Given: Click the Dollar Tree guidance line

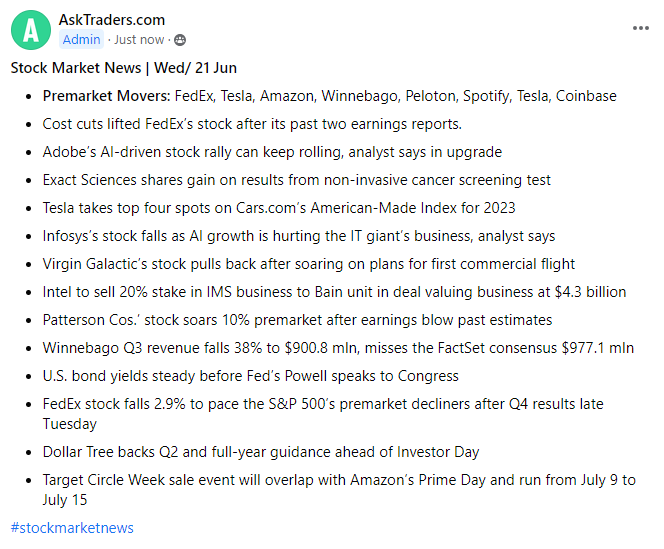Looking at the screenshot, I should pos(261,451).
